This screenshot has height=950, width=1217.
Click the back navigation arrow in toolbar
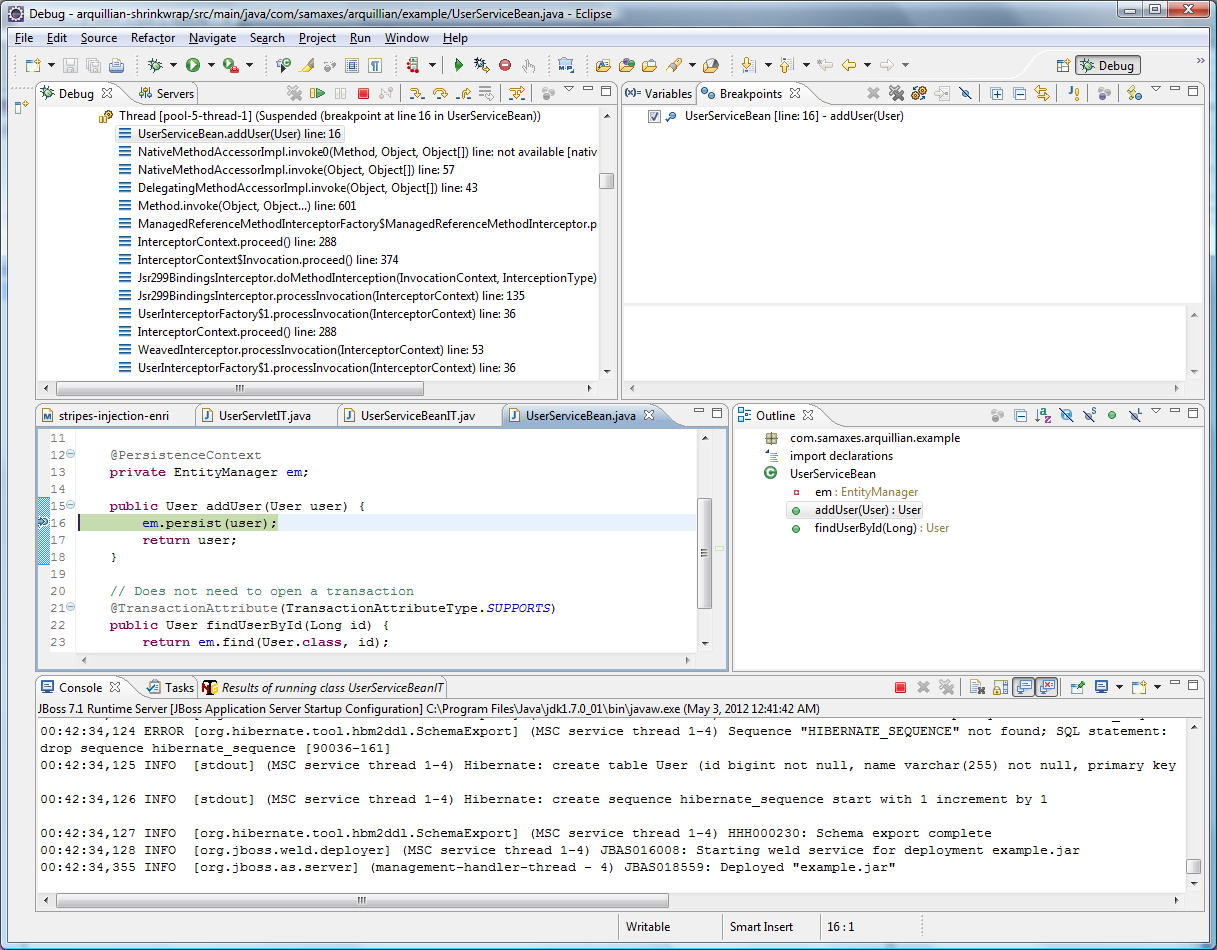[849, 65]
